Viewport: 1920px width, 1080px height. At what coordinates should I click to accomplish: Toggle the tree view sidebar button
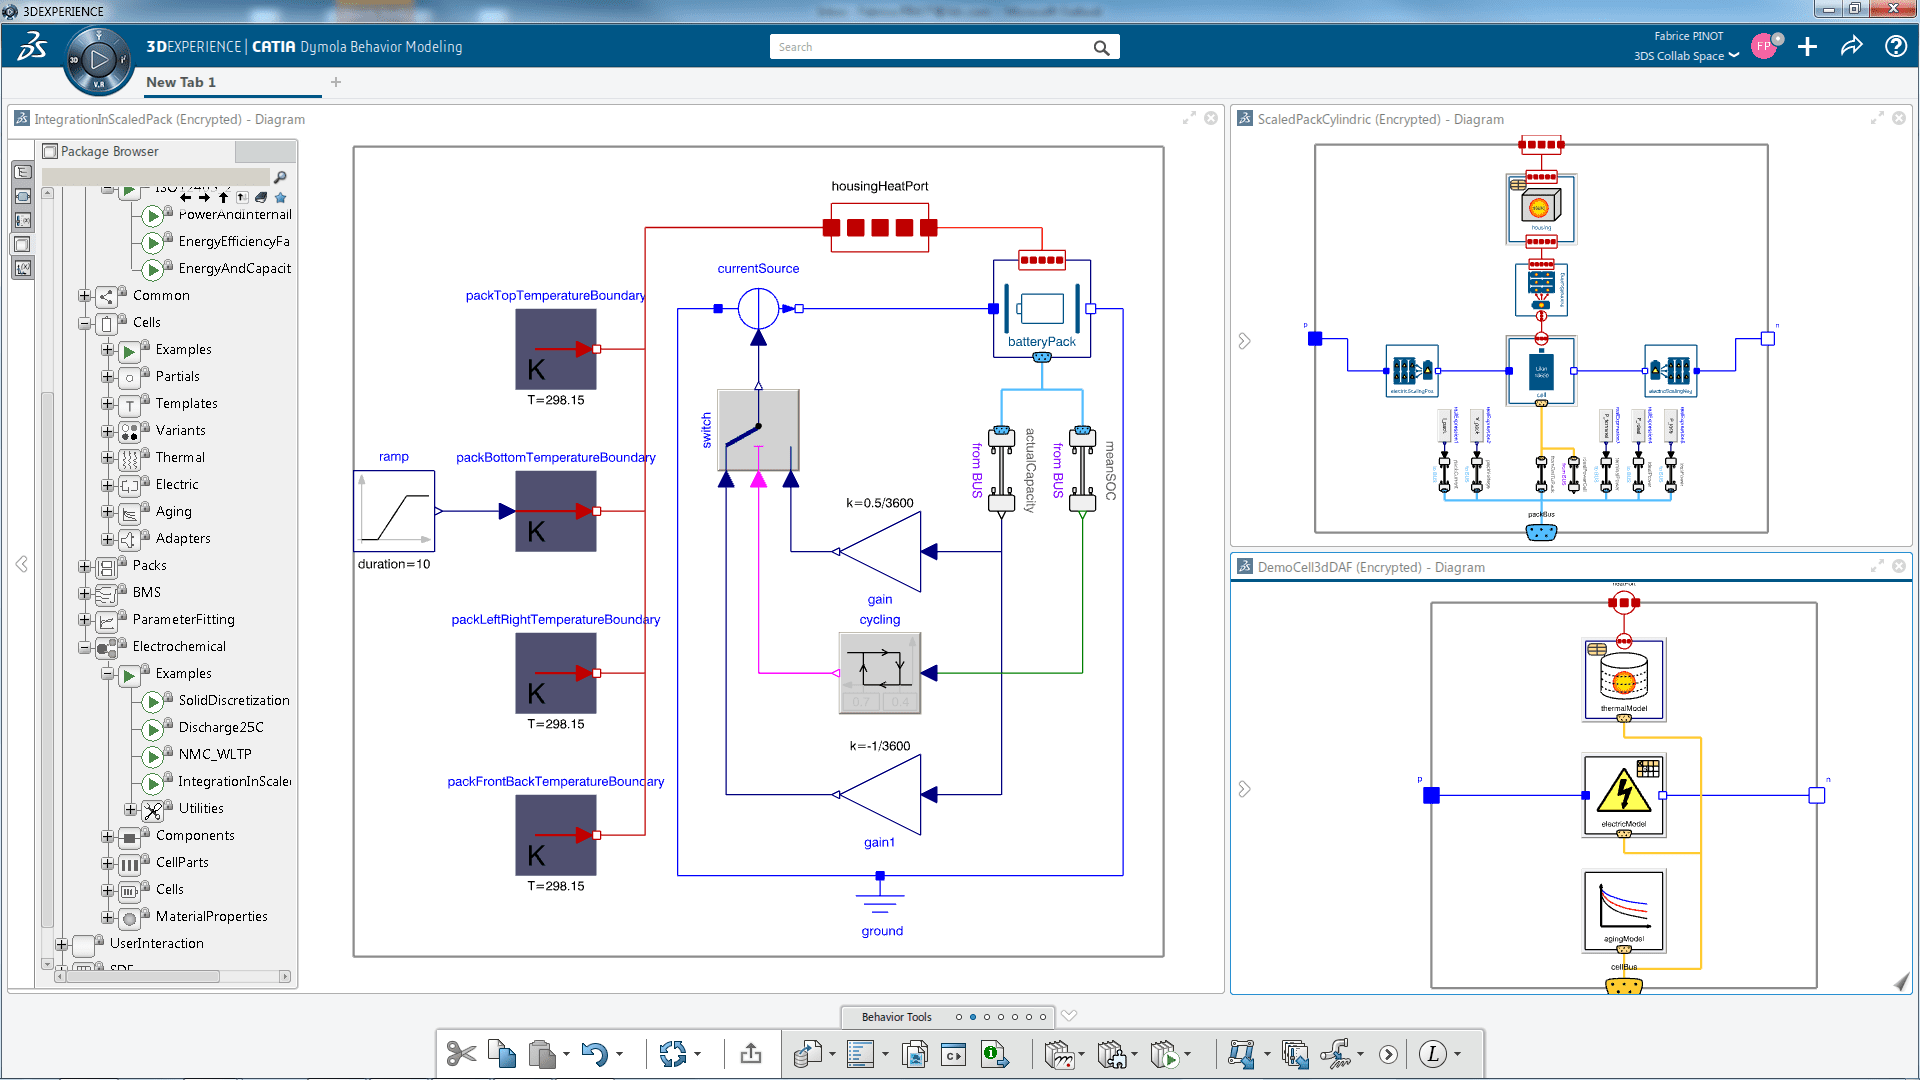click(23, 172)
